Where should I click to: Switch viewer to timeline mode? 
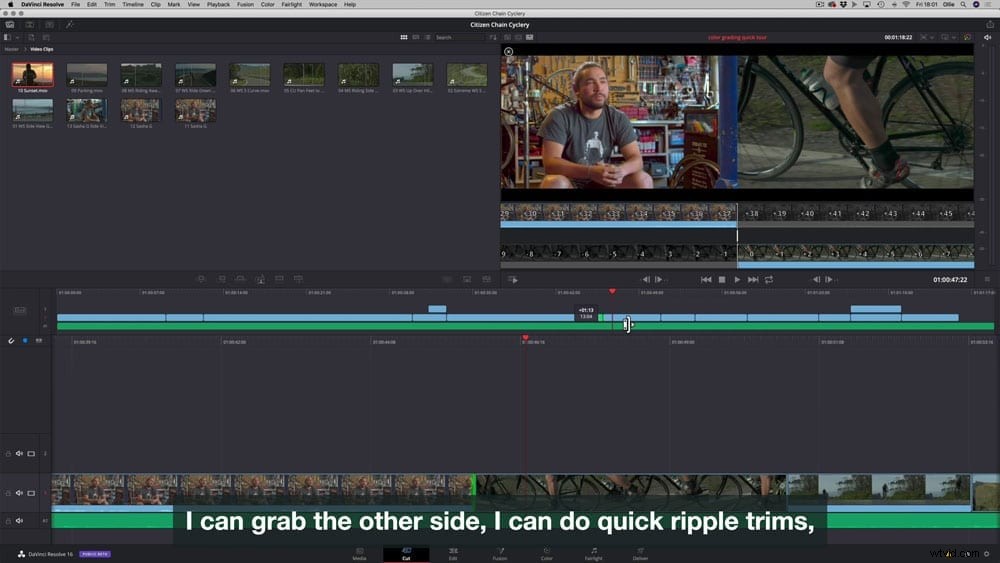point(529,38)
